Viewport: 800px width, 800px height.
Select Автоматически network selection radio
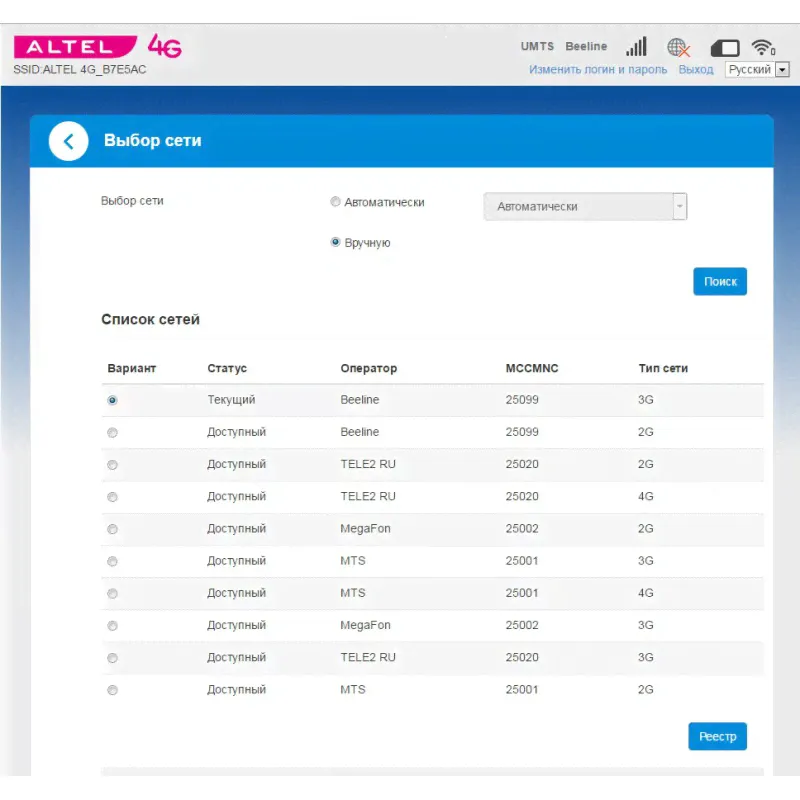(336, 202)
